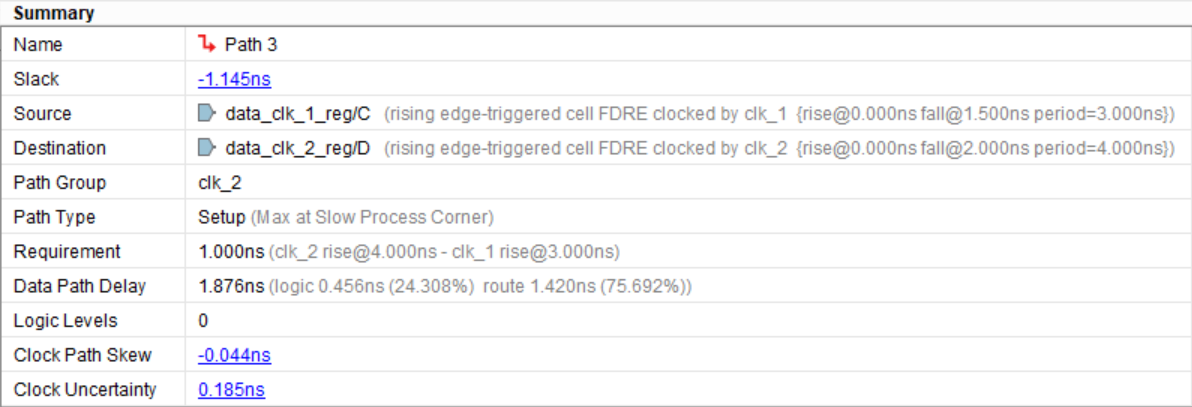
Task: Click the red Path 3 arrow icon
Action: [207, 44]
